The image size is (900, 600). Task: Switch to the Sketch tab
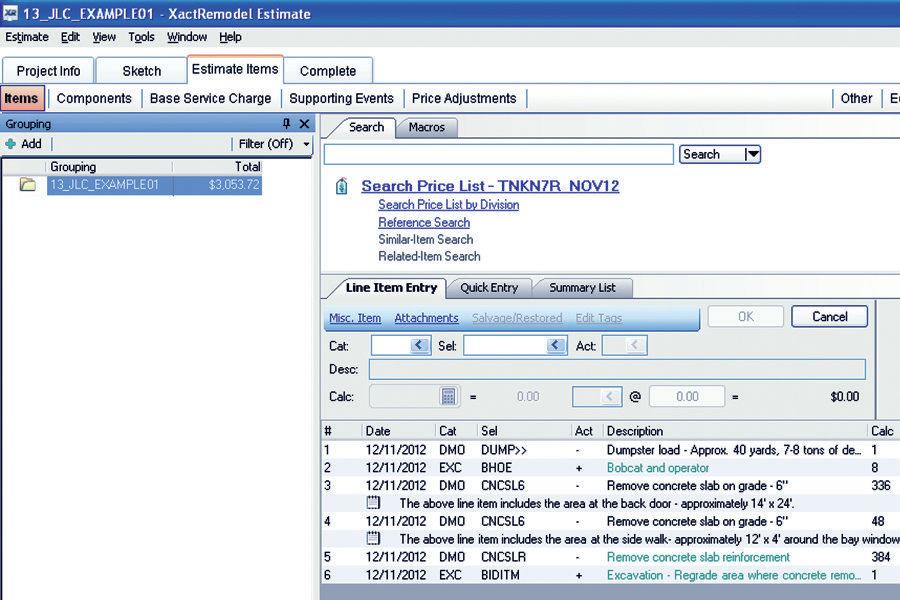[141, 71]
